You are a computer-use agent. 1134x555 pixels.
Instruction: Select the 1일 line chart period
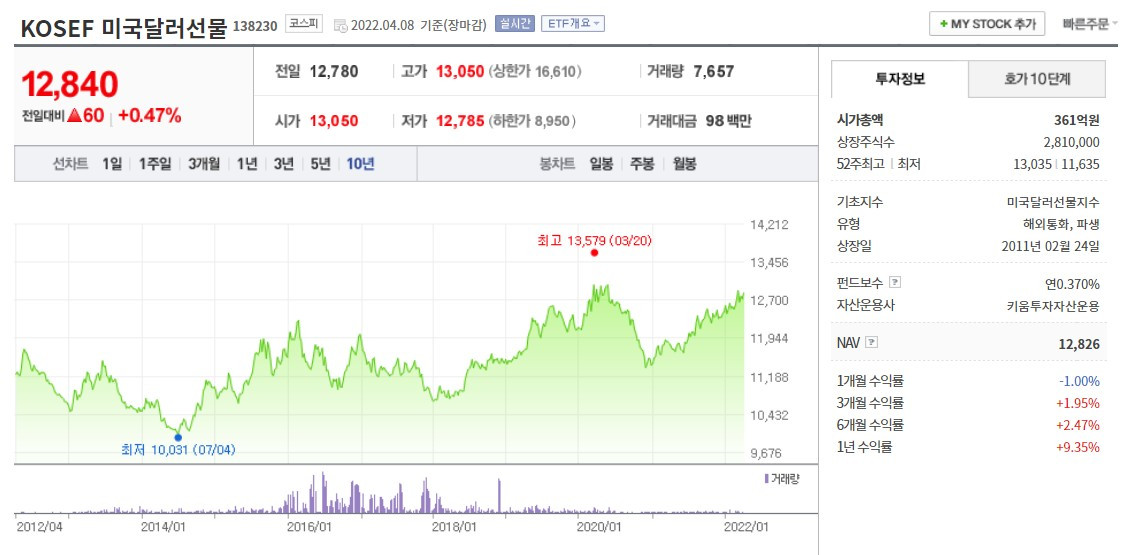click(x=112, y=164)
